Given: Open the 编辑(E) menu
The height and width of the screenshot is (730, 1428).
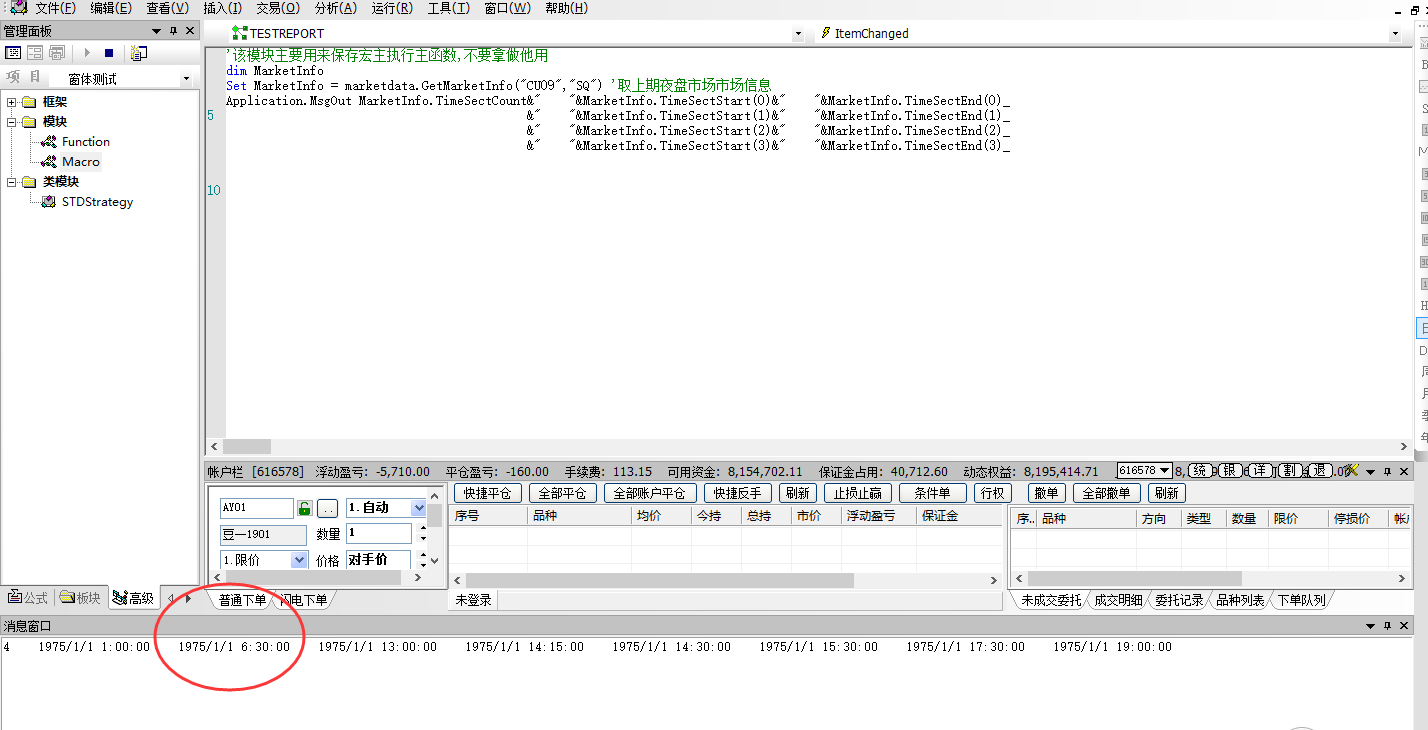Looking at the screenshot, I should click(x=111, y=8).
